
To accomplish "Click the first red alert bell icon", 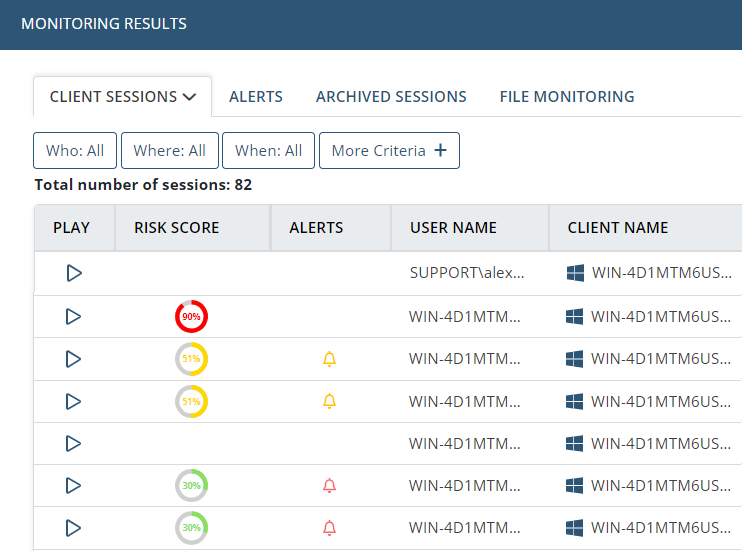I will click(329, 485).
